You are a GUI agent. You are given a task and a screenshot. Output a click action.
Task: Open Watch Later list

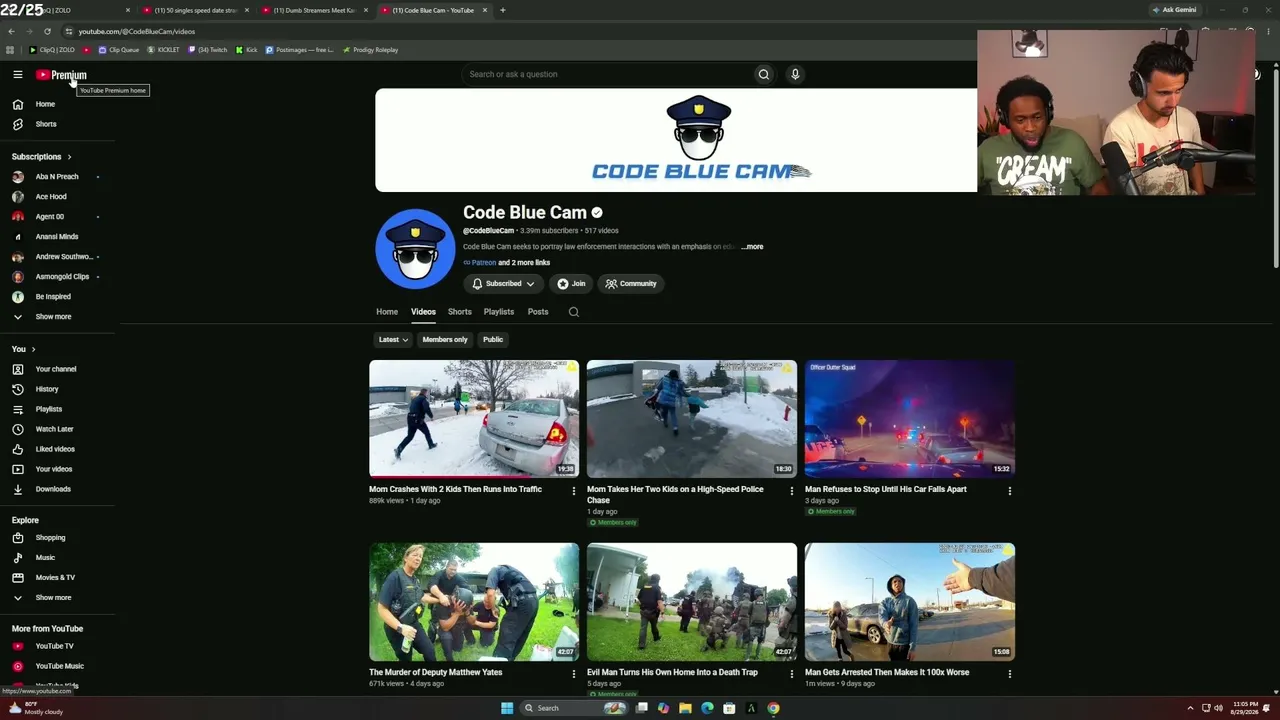click(x=56, y=429)
